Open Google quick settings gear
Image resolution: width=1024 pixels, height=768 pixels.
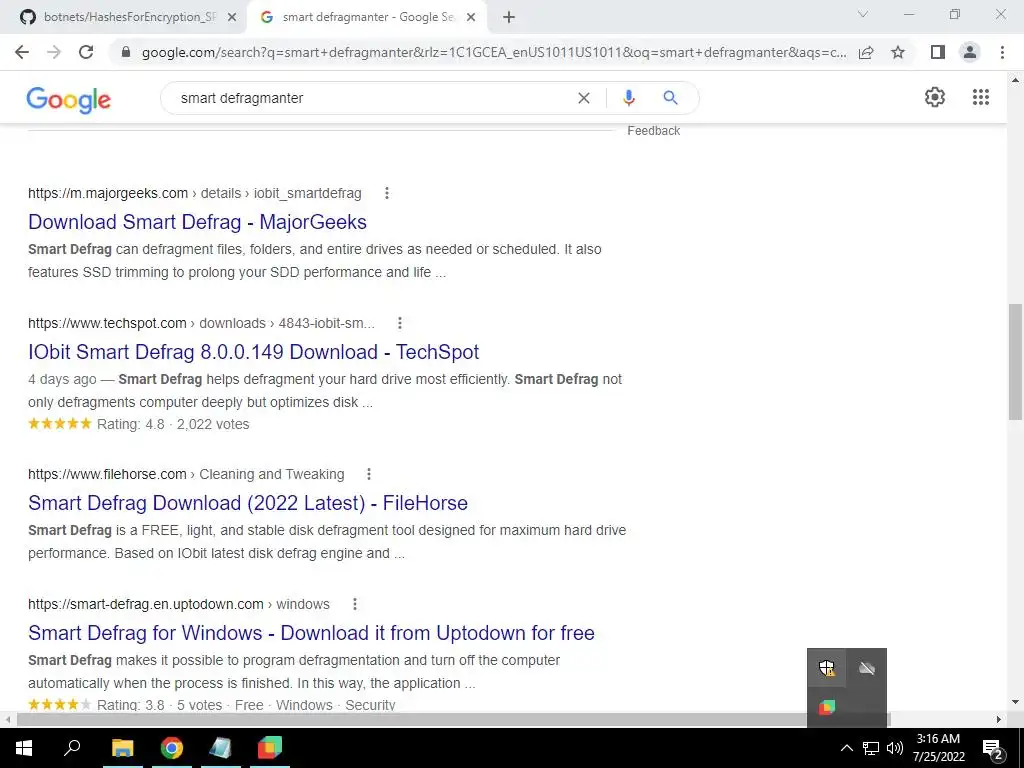(x=935, y=97)
